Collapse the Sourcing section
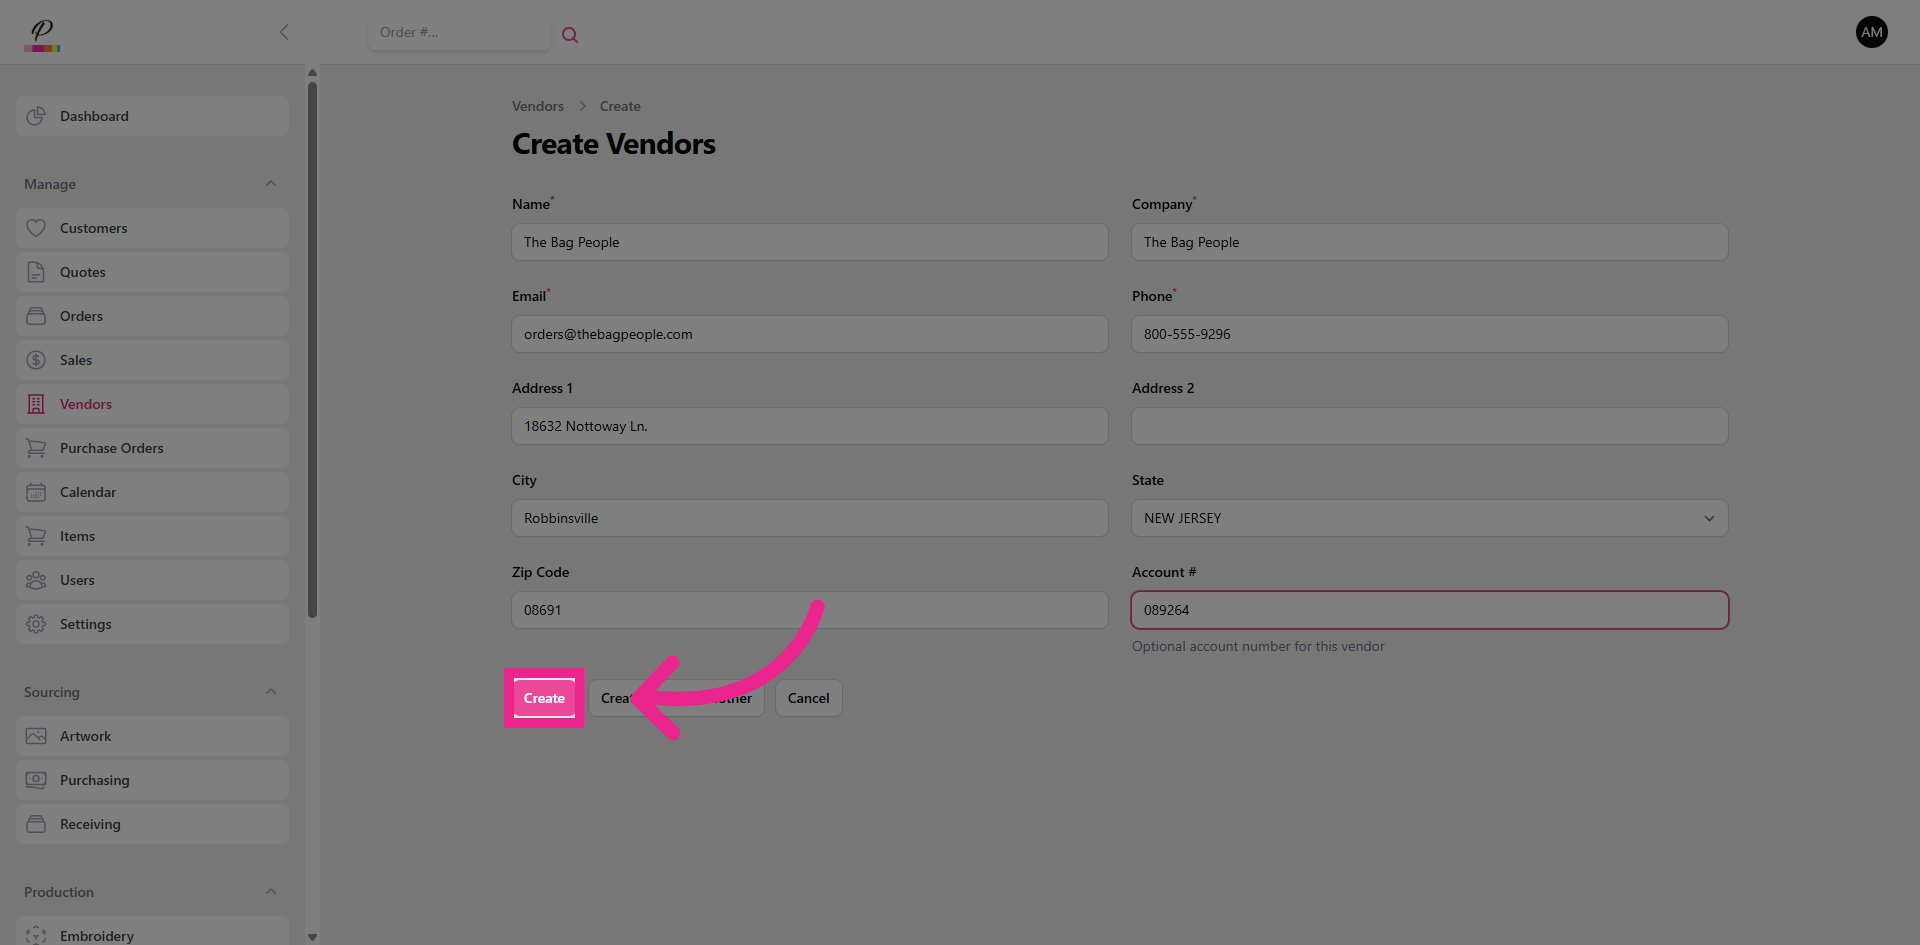 click(270, 691)
